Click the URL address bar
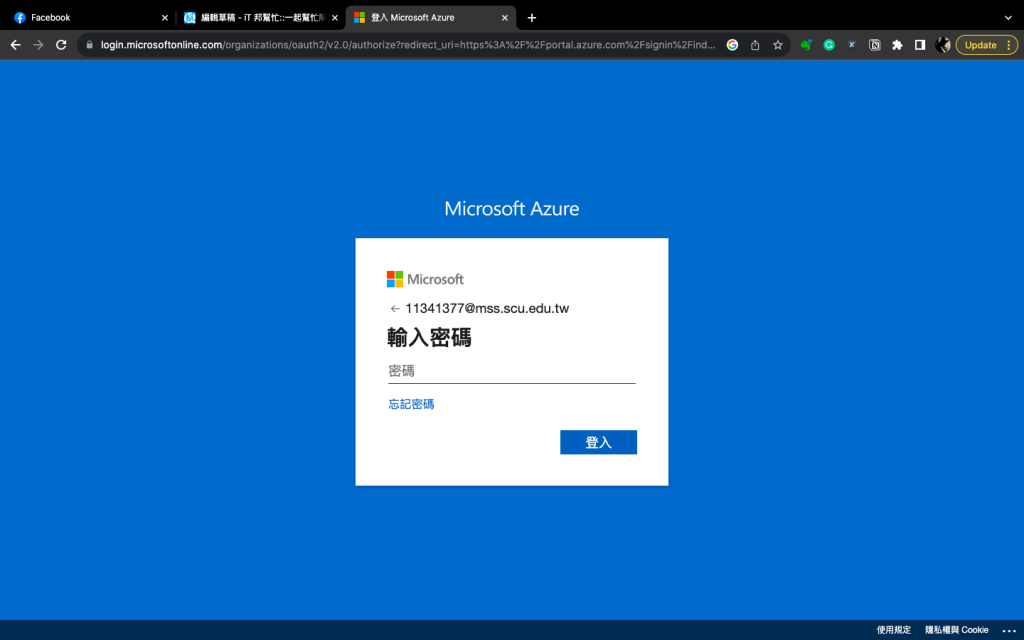Viewport: 1024px width, 640px height. [408, 45]
